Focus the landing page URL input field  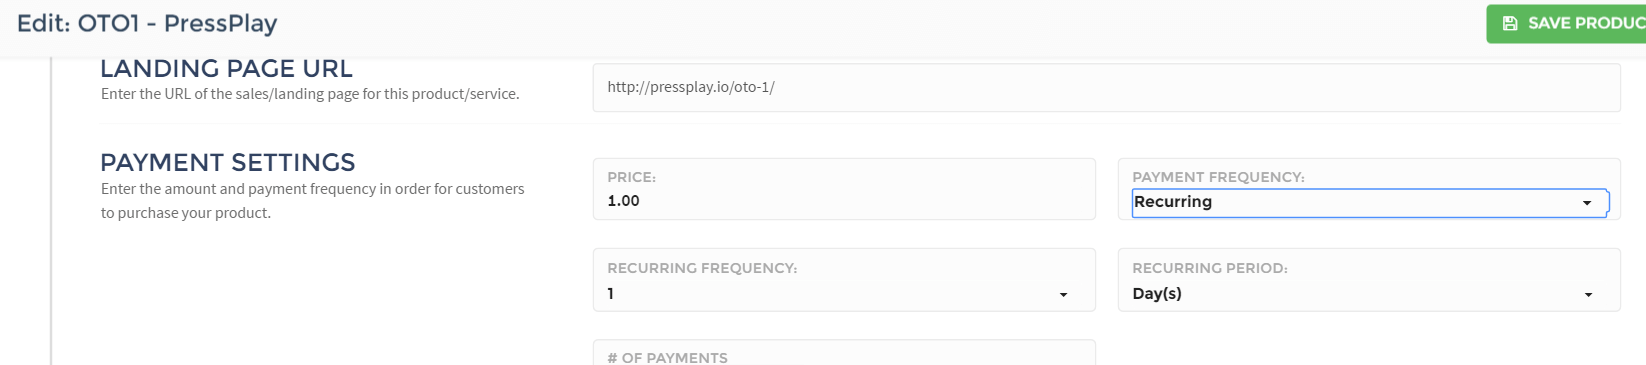(x=1106, y=87)
